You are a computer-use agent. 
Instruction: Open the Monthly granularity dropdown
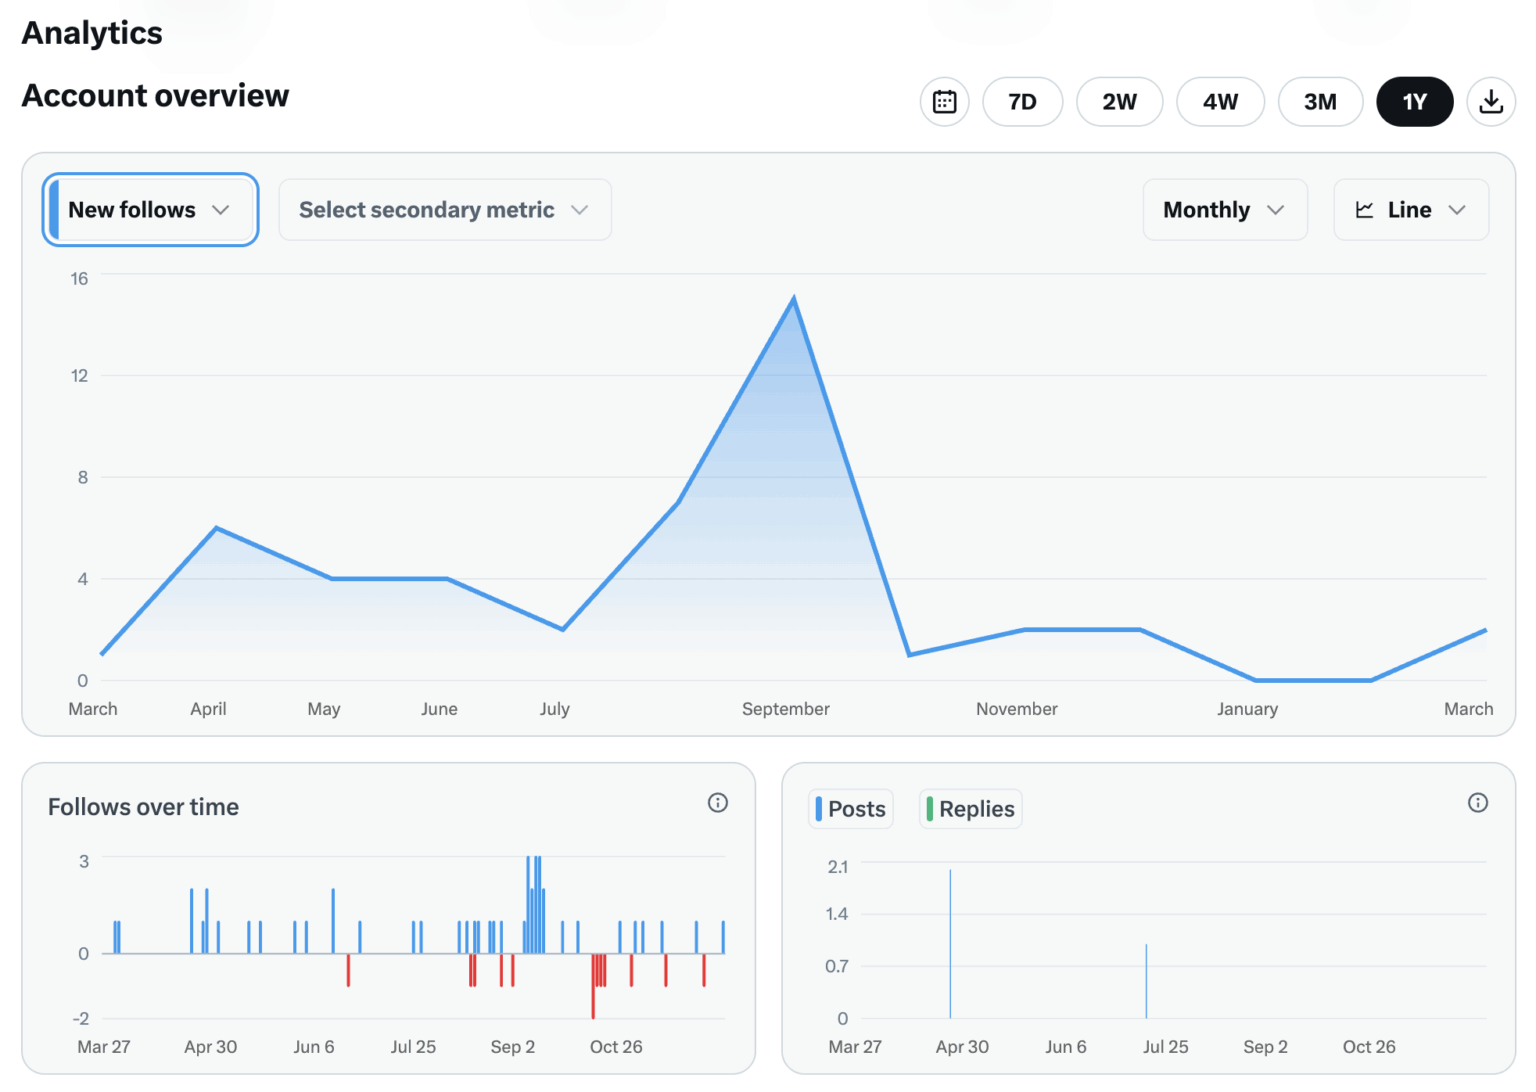(x=1224, y=210)
